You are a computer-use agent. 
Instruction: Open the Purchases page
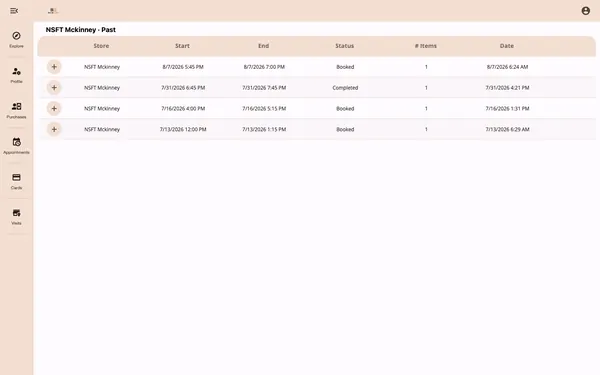pos(16,110)
